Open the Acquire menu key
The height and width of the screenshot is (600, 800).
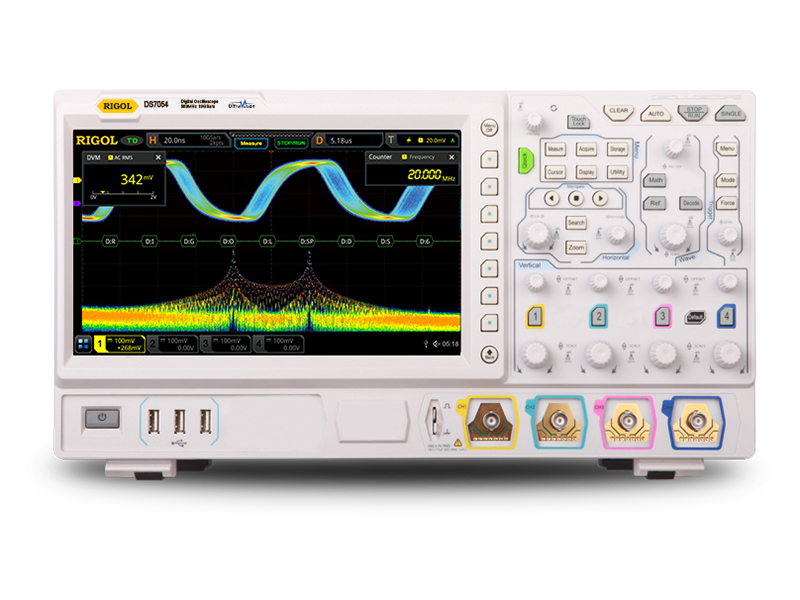click(x=586, y=149)
